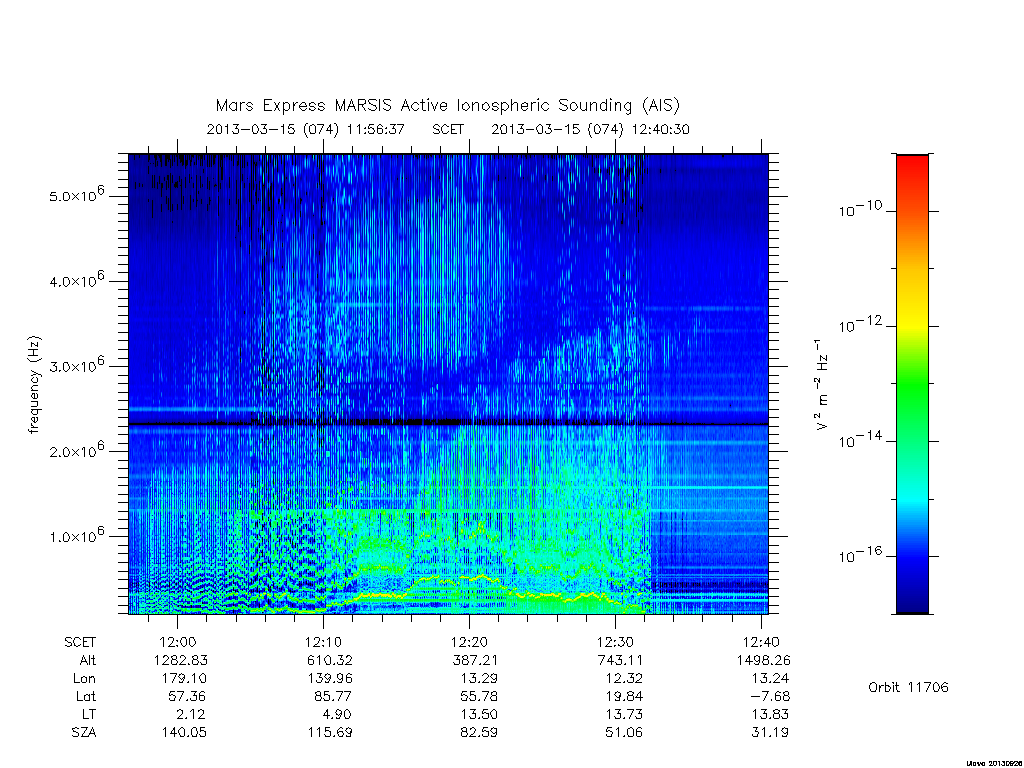Click the black horizontal line near 2.3 MHz
This screenshot has height=768, width=1024.
click(x=448, y=424)
